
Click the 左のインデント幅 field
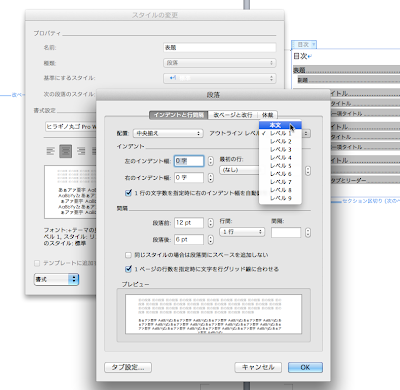pyautogui.click(x=189, y=161)
